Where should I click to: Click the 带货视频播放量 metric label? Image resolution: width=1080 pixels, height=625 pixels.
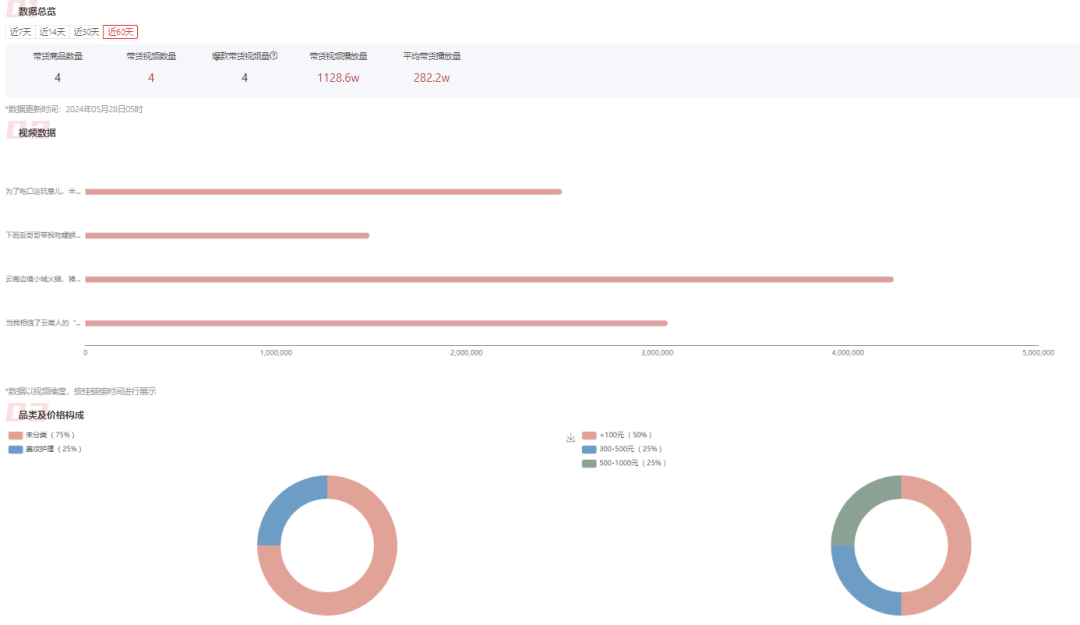pyautogui.click(x=338, y=57)
